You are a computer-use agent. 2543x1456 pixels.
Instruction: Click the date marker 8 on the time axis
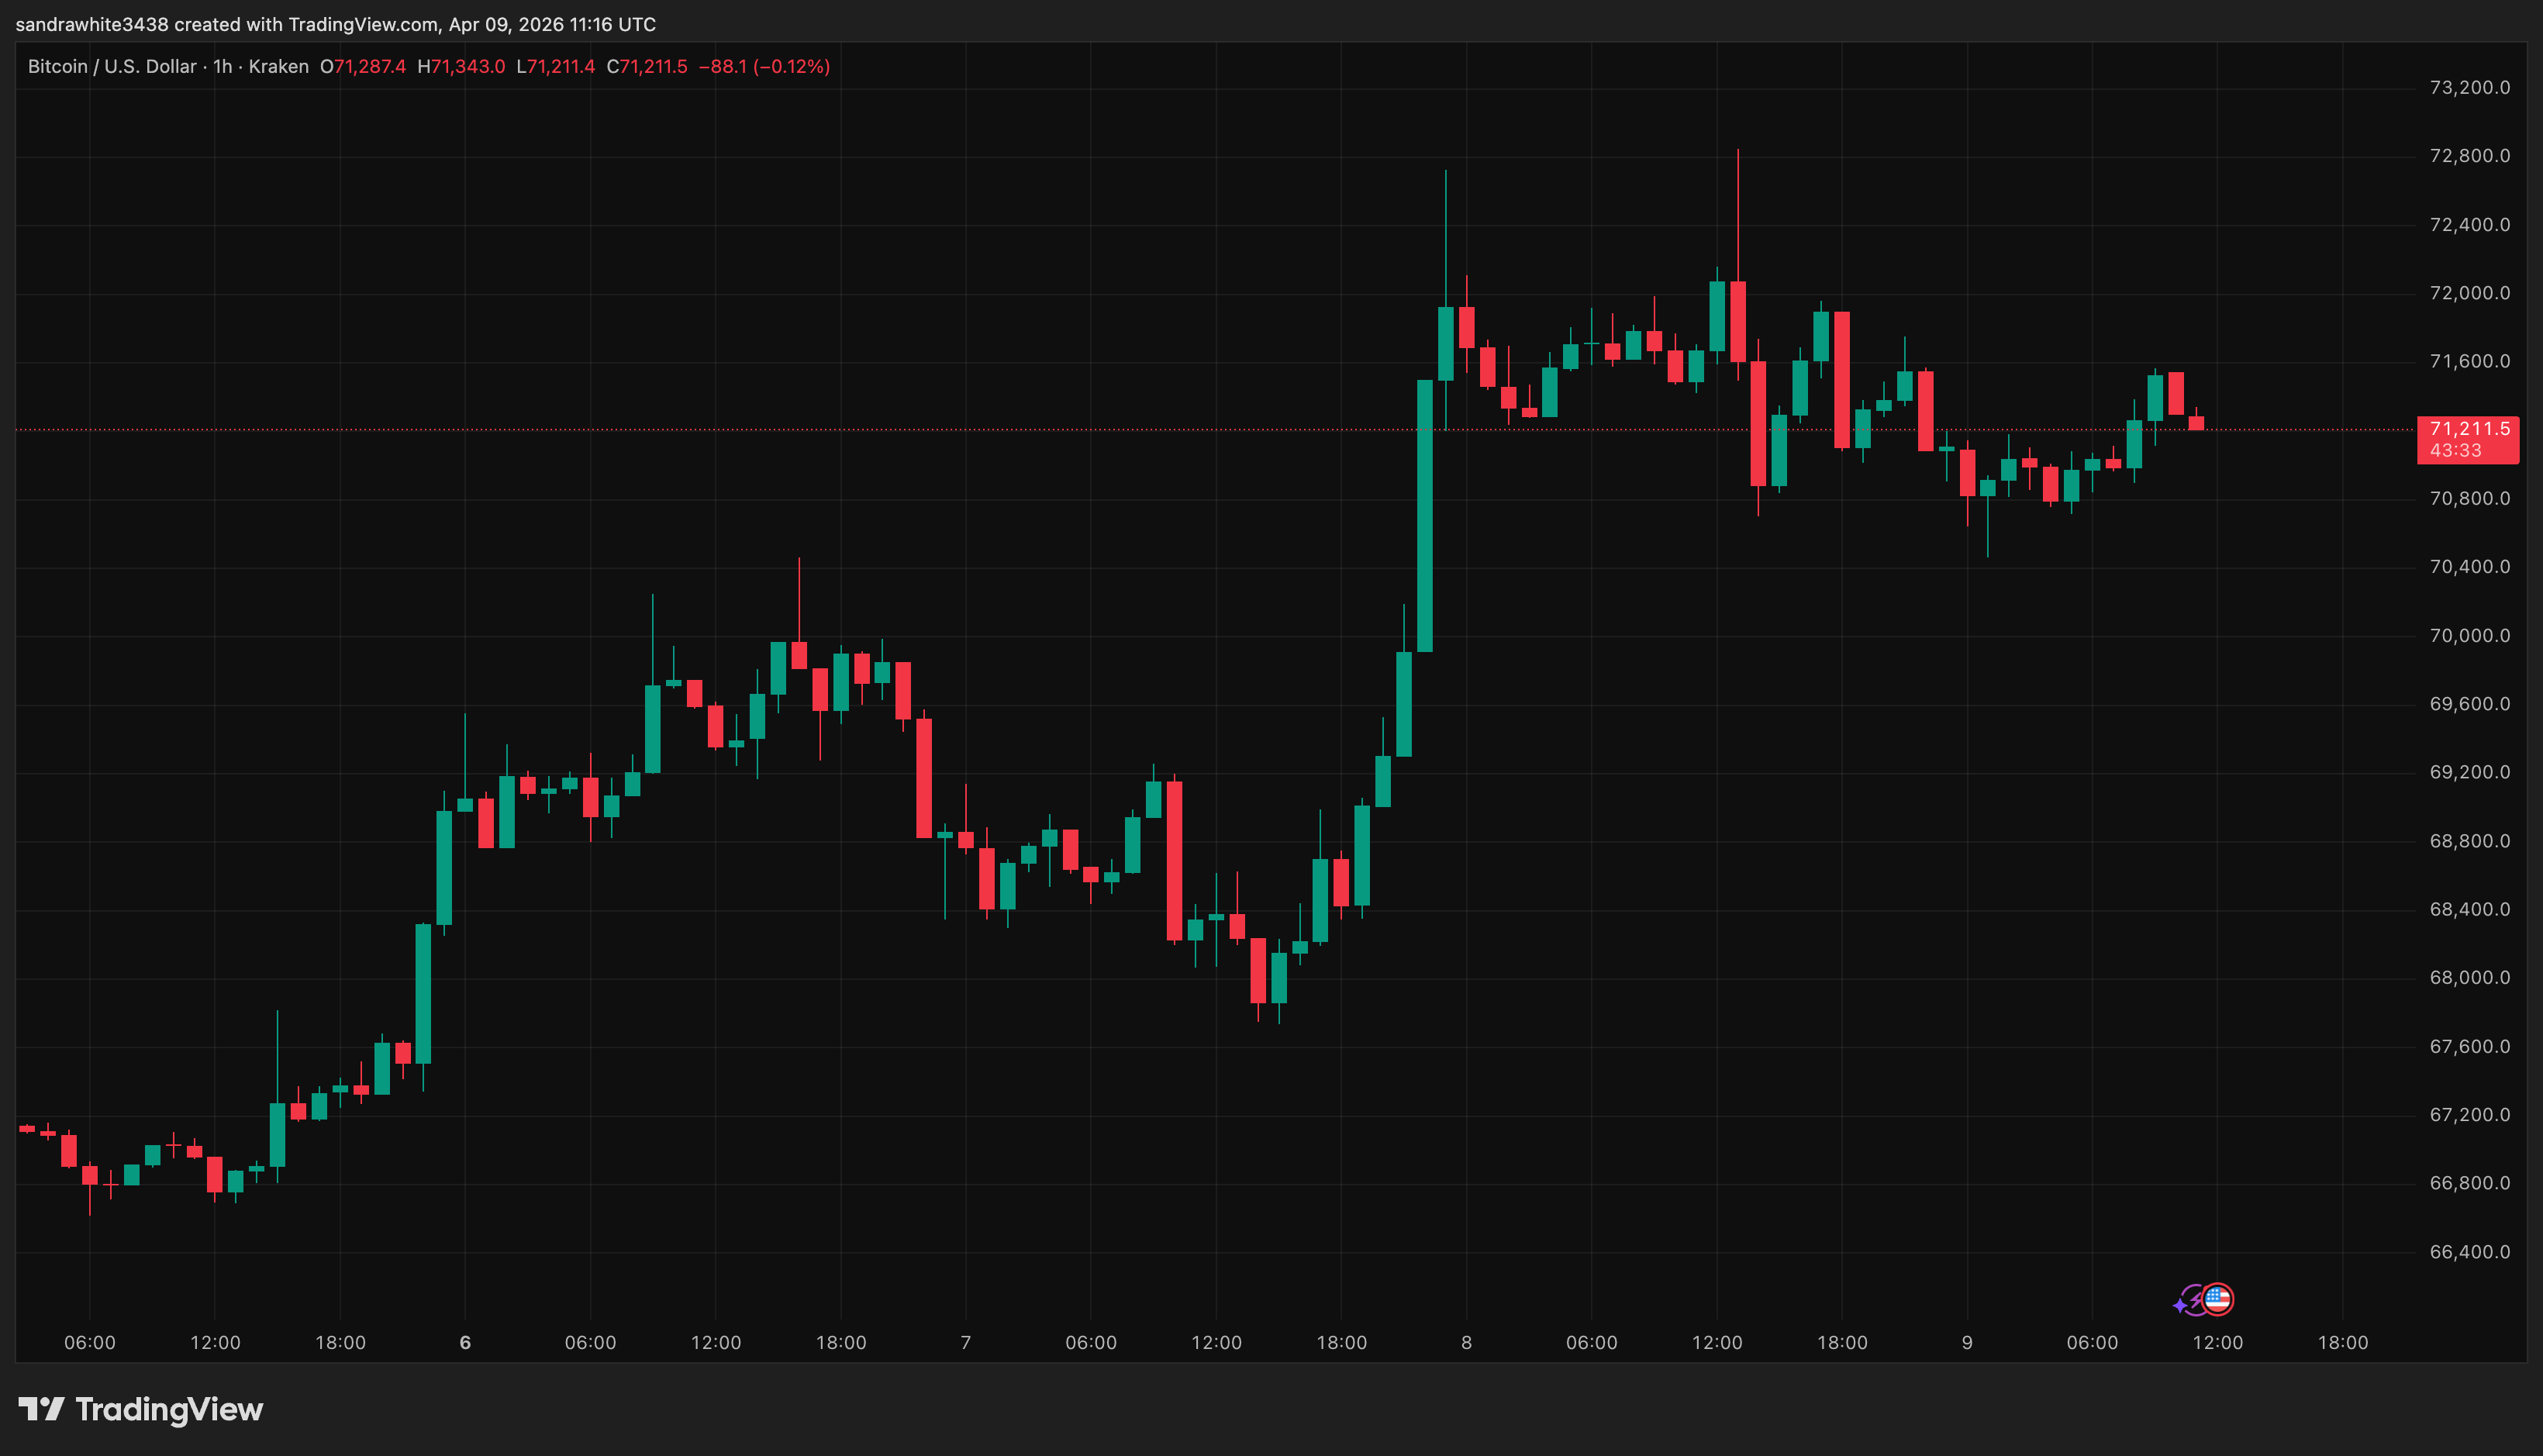point(1466,1343)
